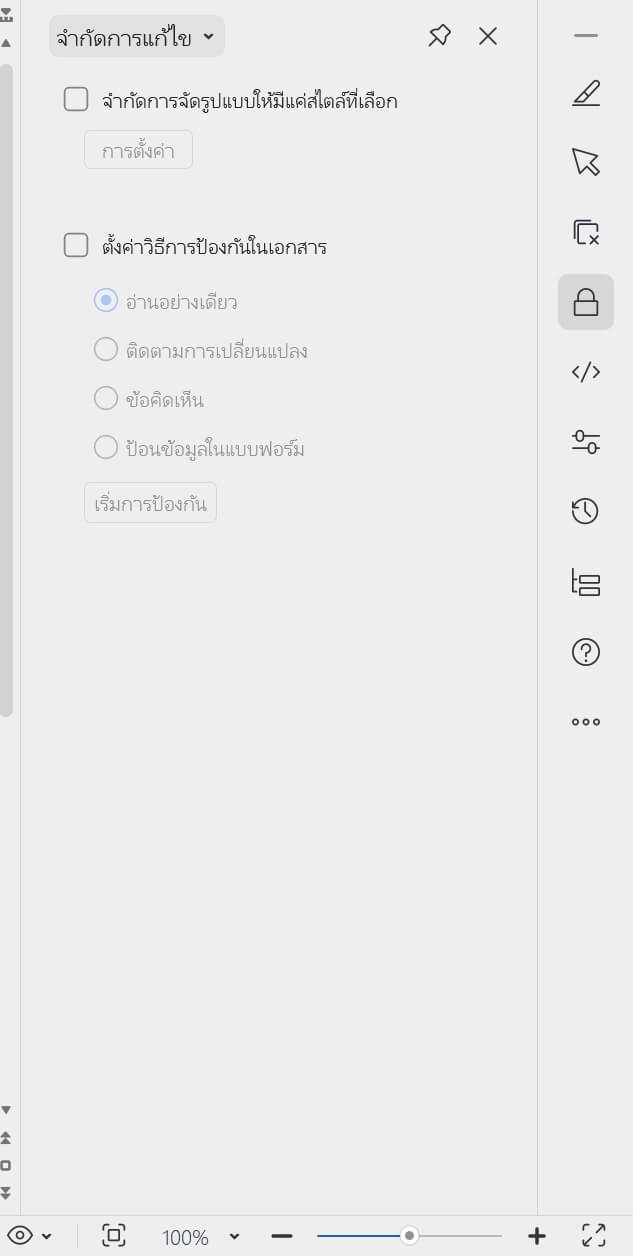
Task: Check ตั้งค่าวิธีการป้องกันในเอกสาร option
Action: pyautogui.click(x=75, y=245)
